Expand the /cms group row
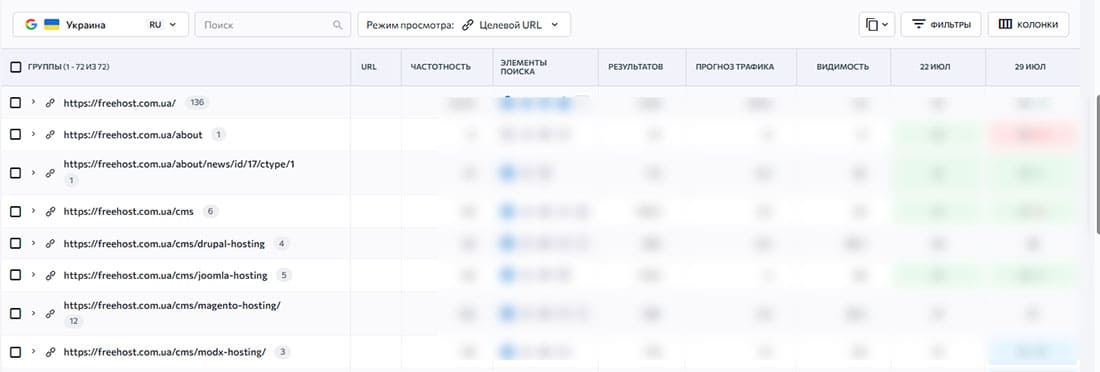The height and width of the screenshot is (372, 1100). point(33,211)
